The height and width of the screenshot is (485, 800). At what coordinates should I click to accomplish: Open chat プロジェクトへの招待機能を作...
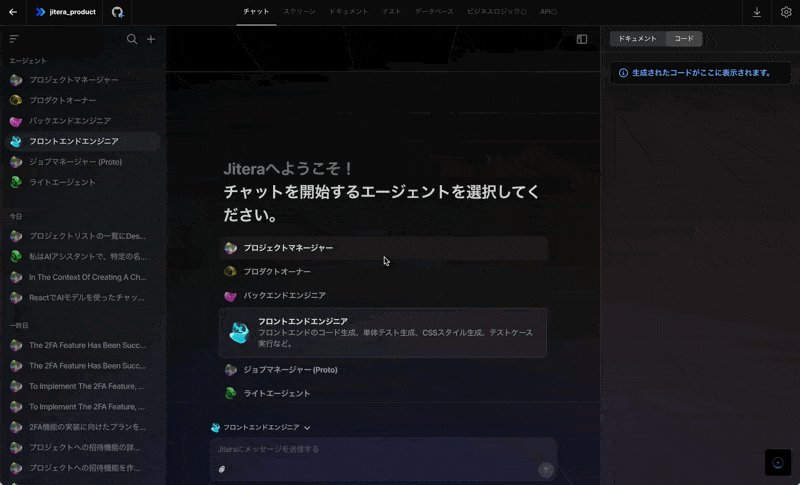[x=83, y=468]
